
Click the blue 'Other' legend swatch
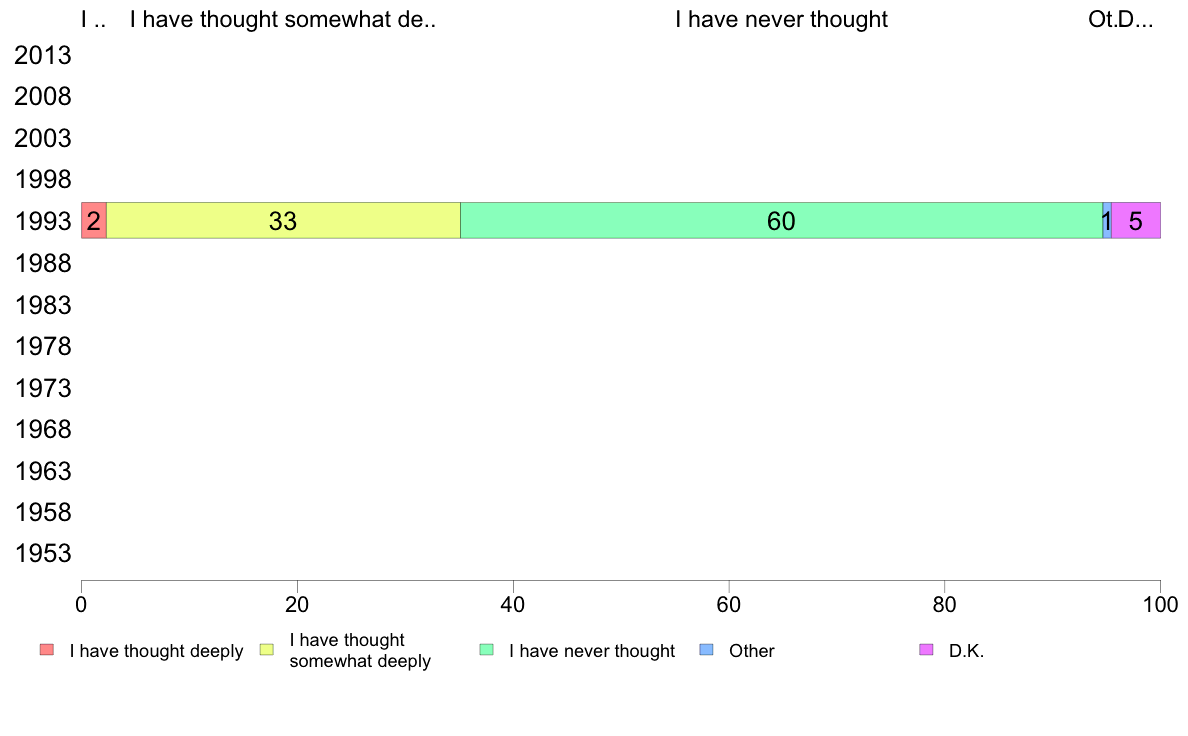pos(706,650)
